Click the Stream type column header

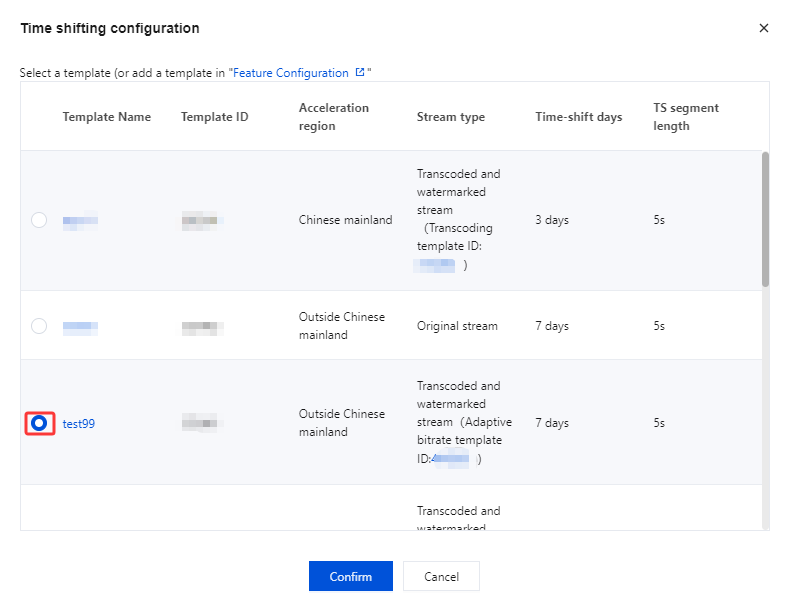(x=451, y=117)
